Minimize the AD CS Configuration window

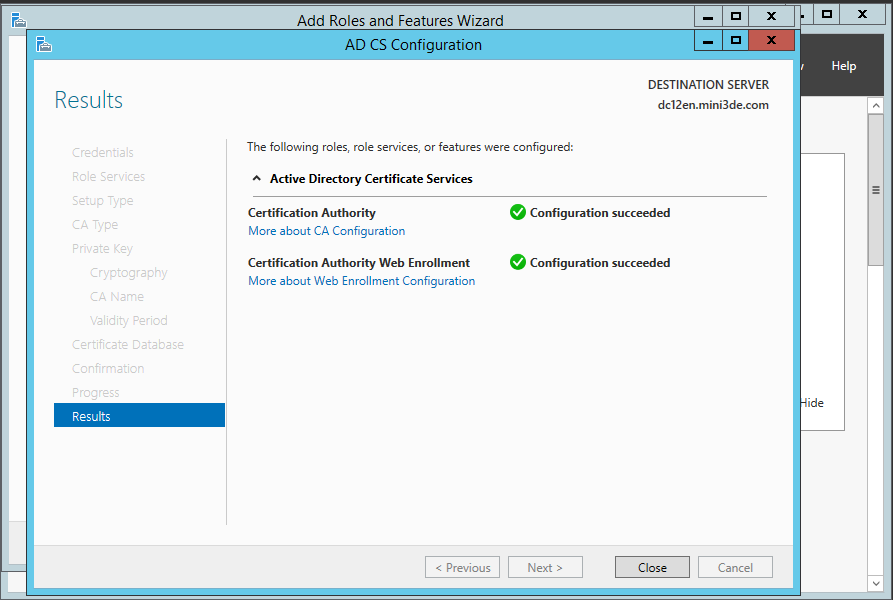708,41
